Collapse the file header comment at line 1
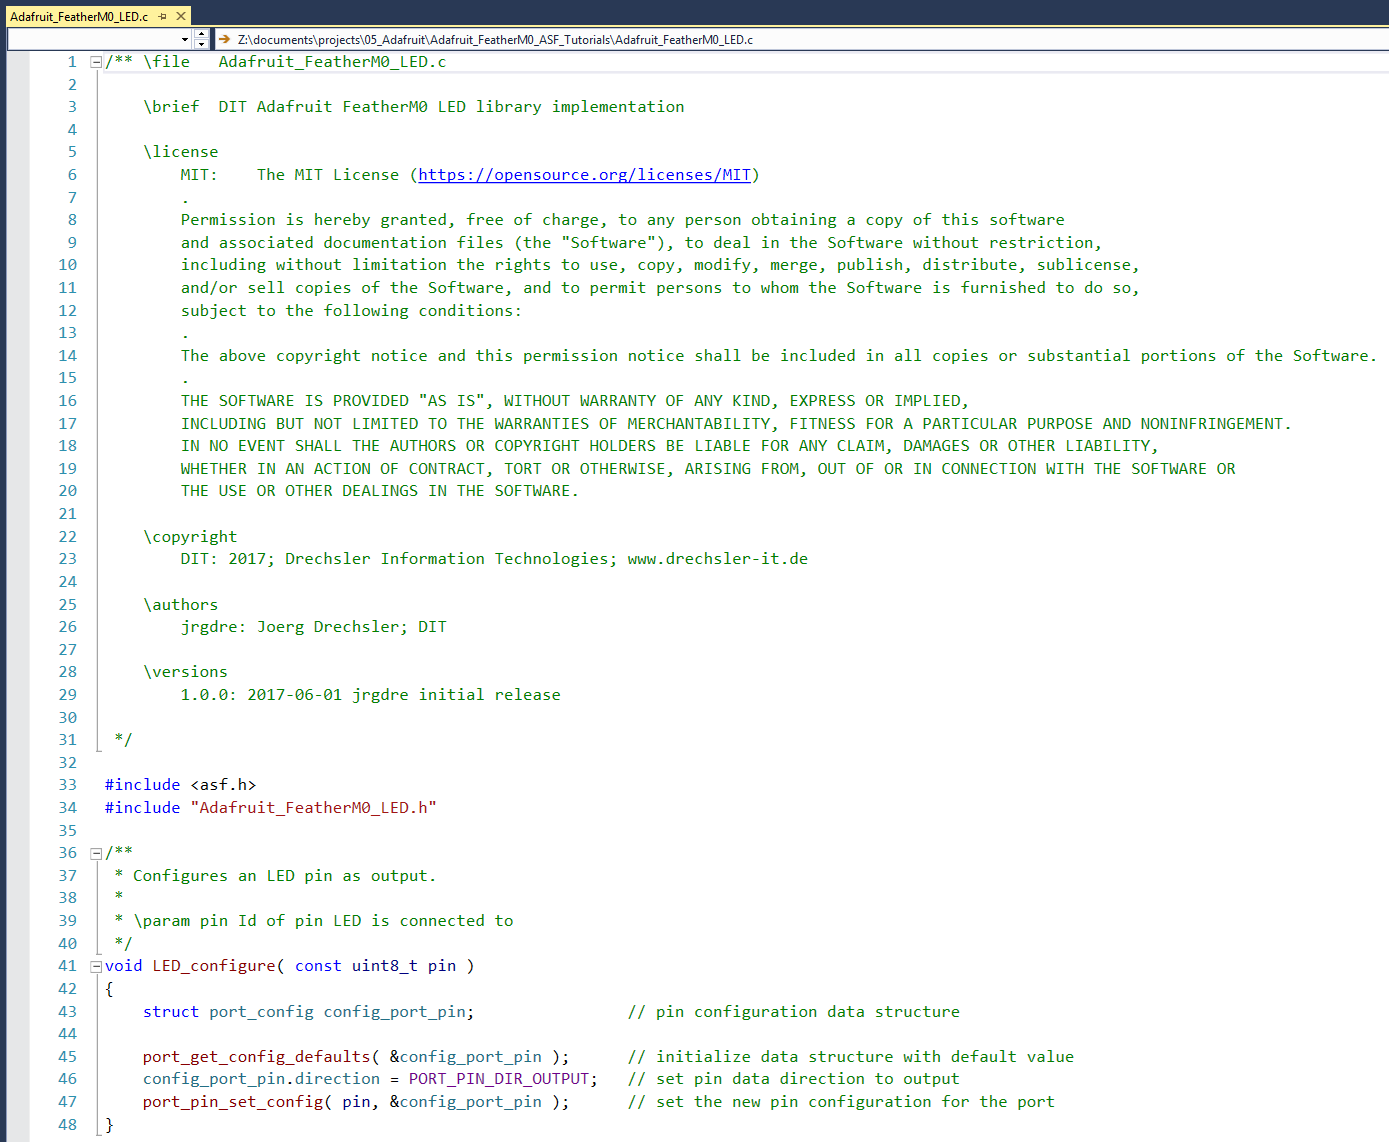Image resolution: width=1389 pixels, height=1142 pixels. tap(96, 62)
